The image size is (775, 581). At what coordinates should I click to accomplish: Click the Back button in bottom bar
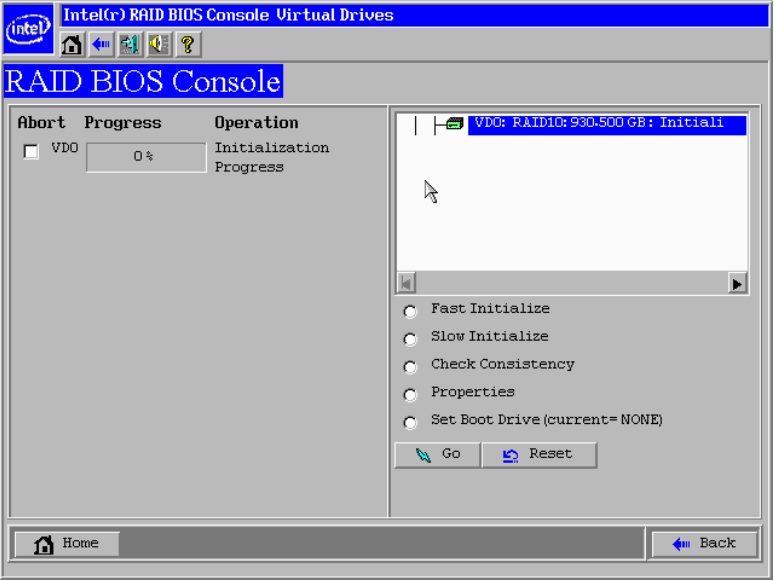[704, 544]
